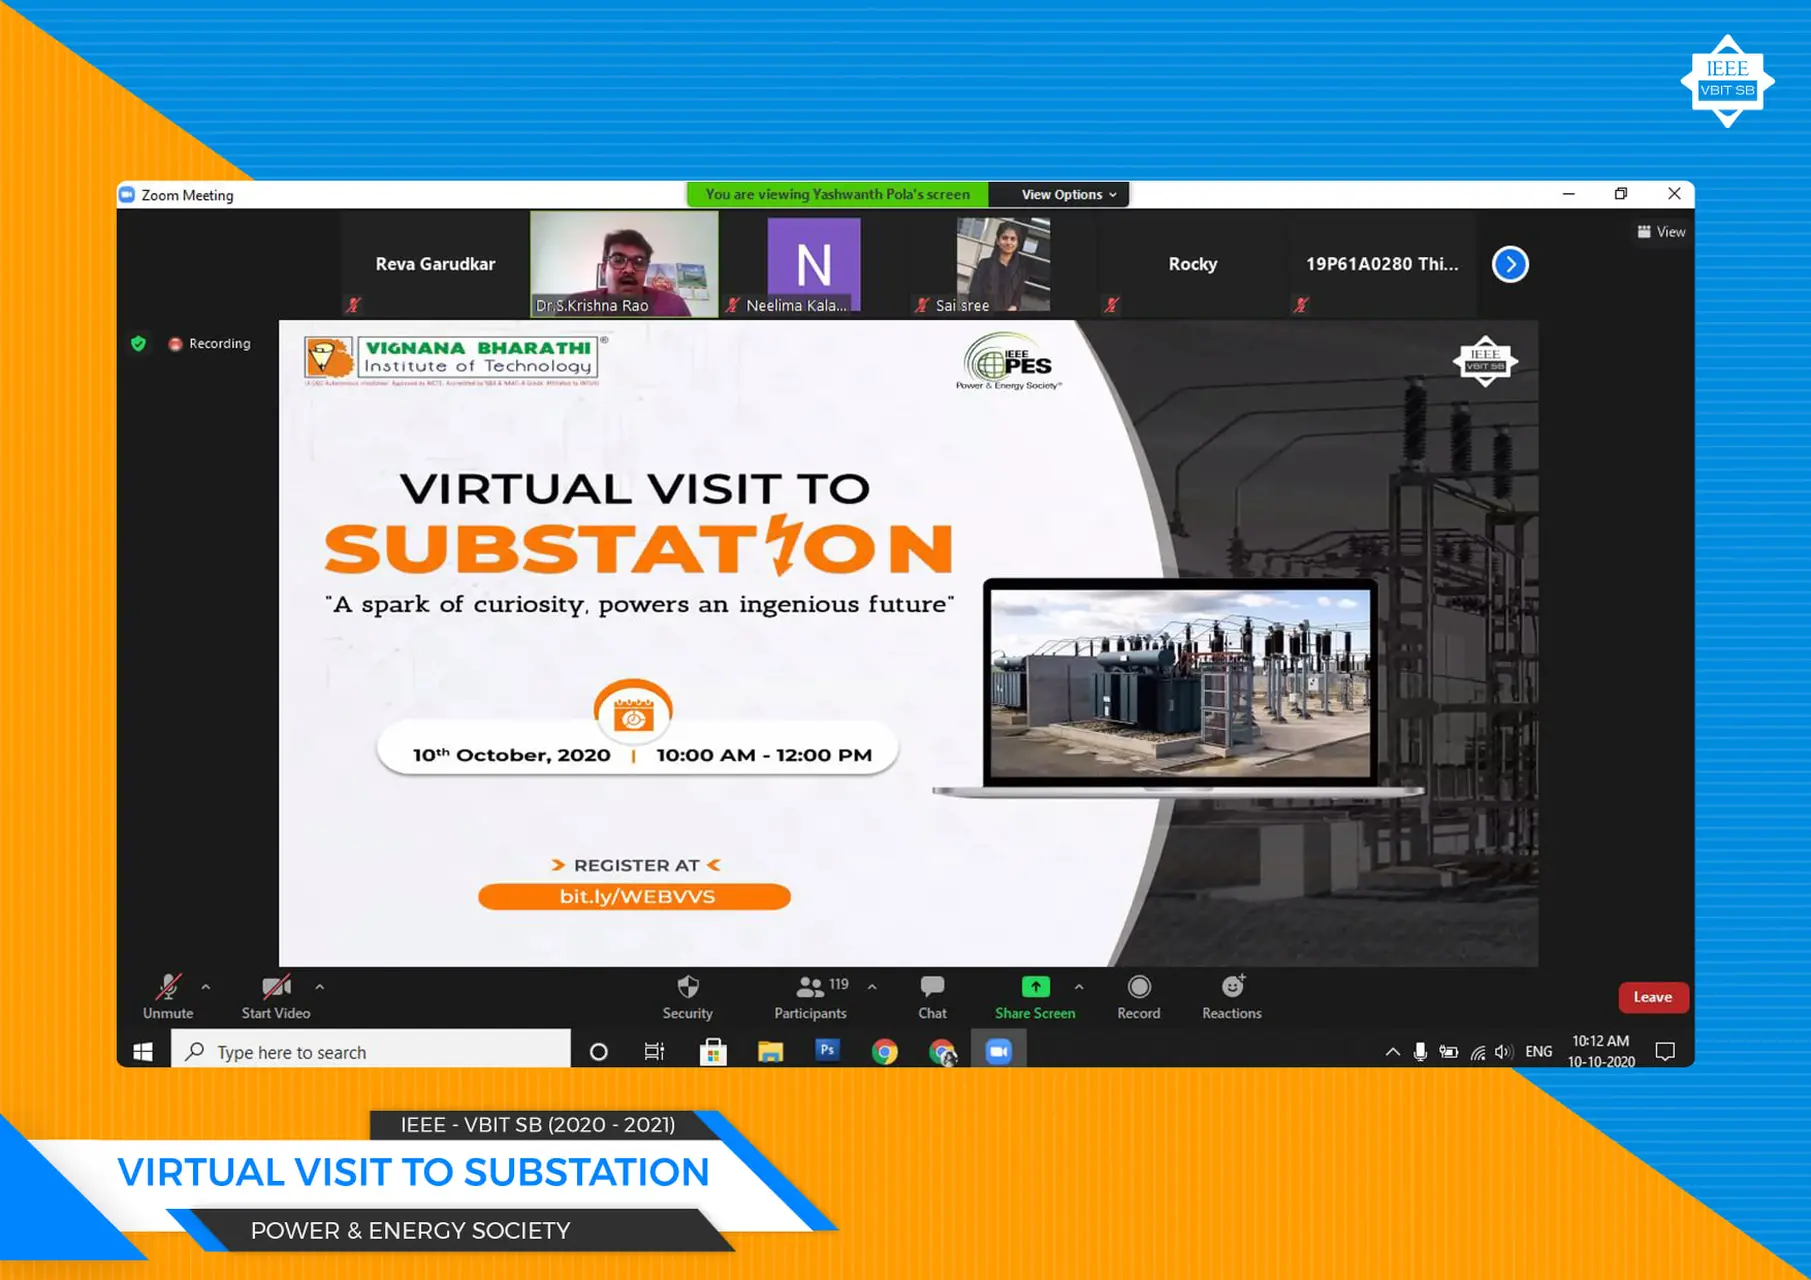
Task: Expand Share Screen options chevron
Action: coord(1079,986)
